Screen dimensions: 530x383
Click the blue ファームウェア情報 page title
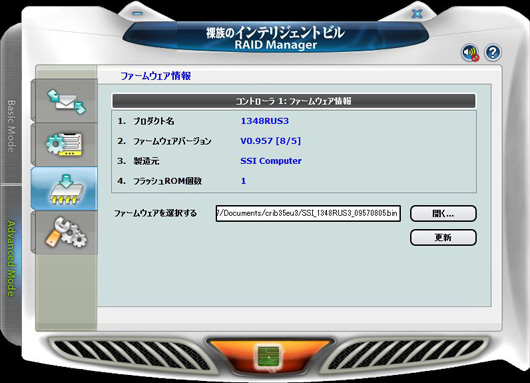pos(156,76)
